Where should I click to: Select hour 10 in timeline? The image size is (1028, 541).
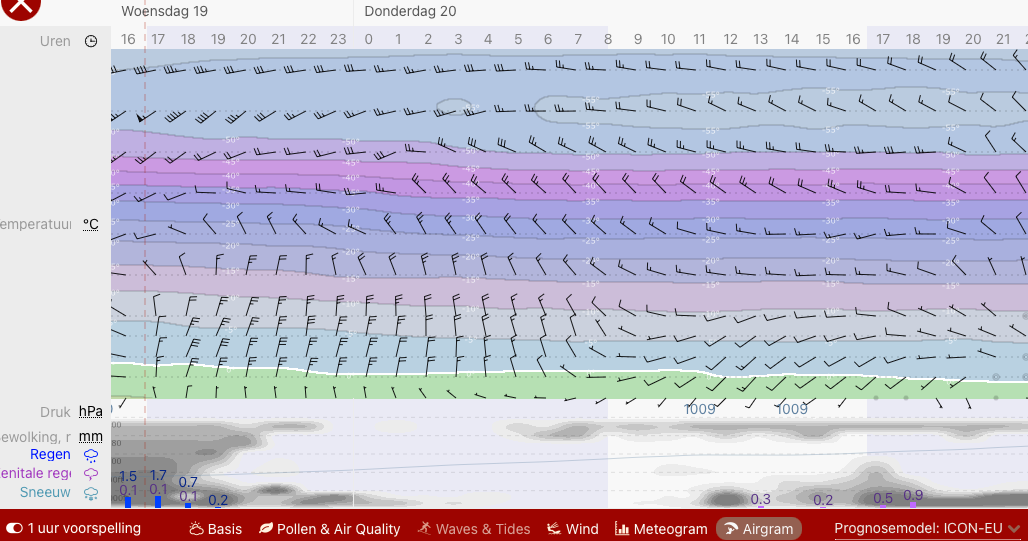(x=667, y=39)
